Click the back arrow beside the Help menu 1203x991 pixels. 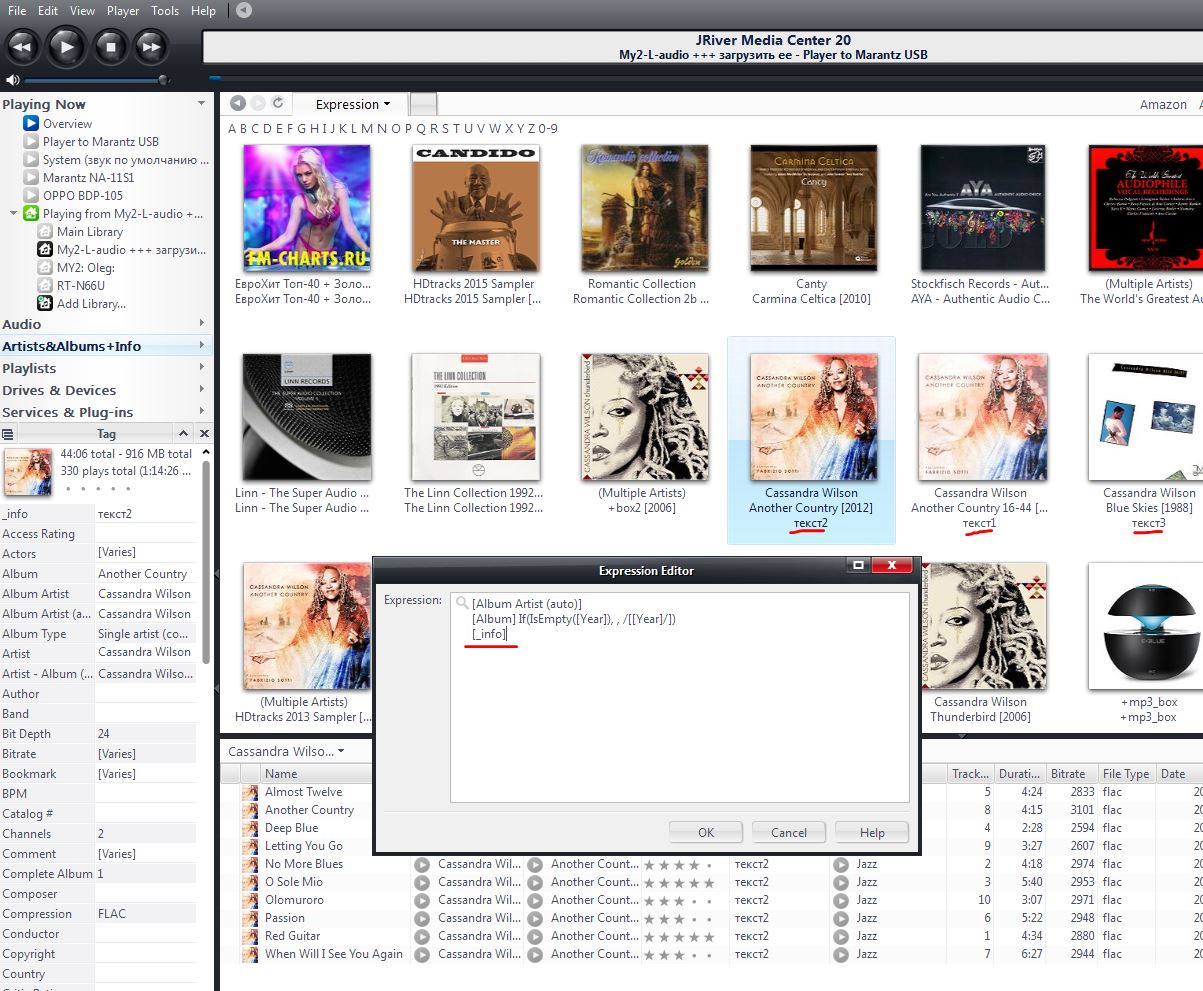click(x=244, y=11)
